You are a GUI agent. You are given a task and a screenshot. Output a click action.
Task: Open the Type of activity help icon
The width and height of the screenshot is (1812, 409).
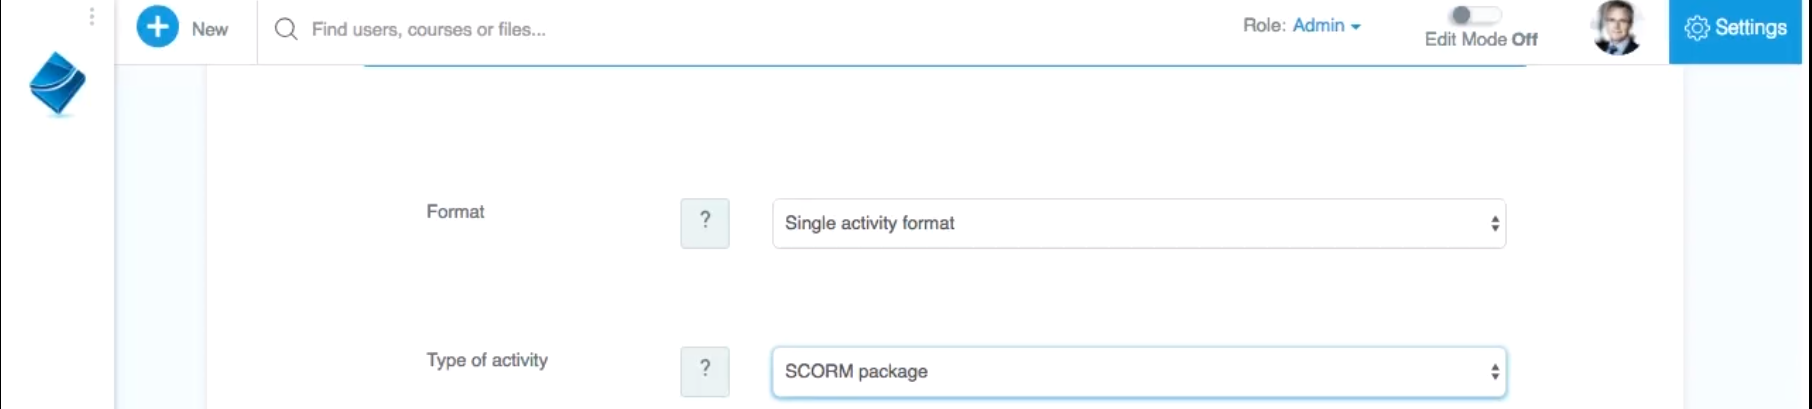pos(705,371)
